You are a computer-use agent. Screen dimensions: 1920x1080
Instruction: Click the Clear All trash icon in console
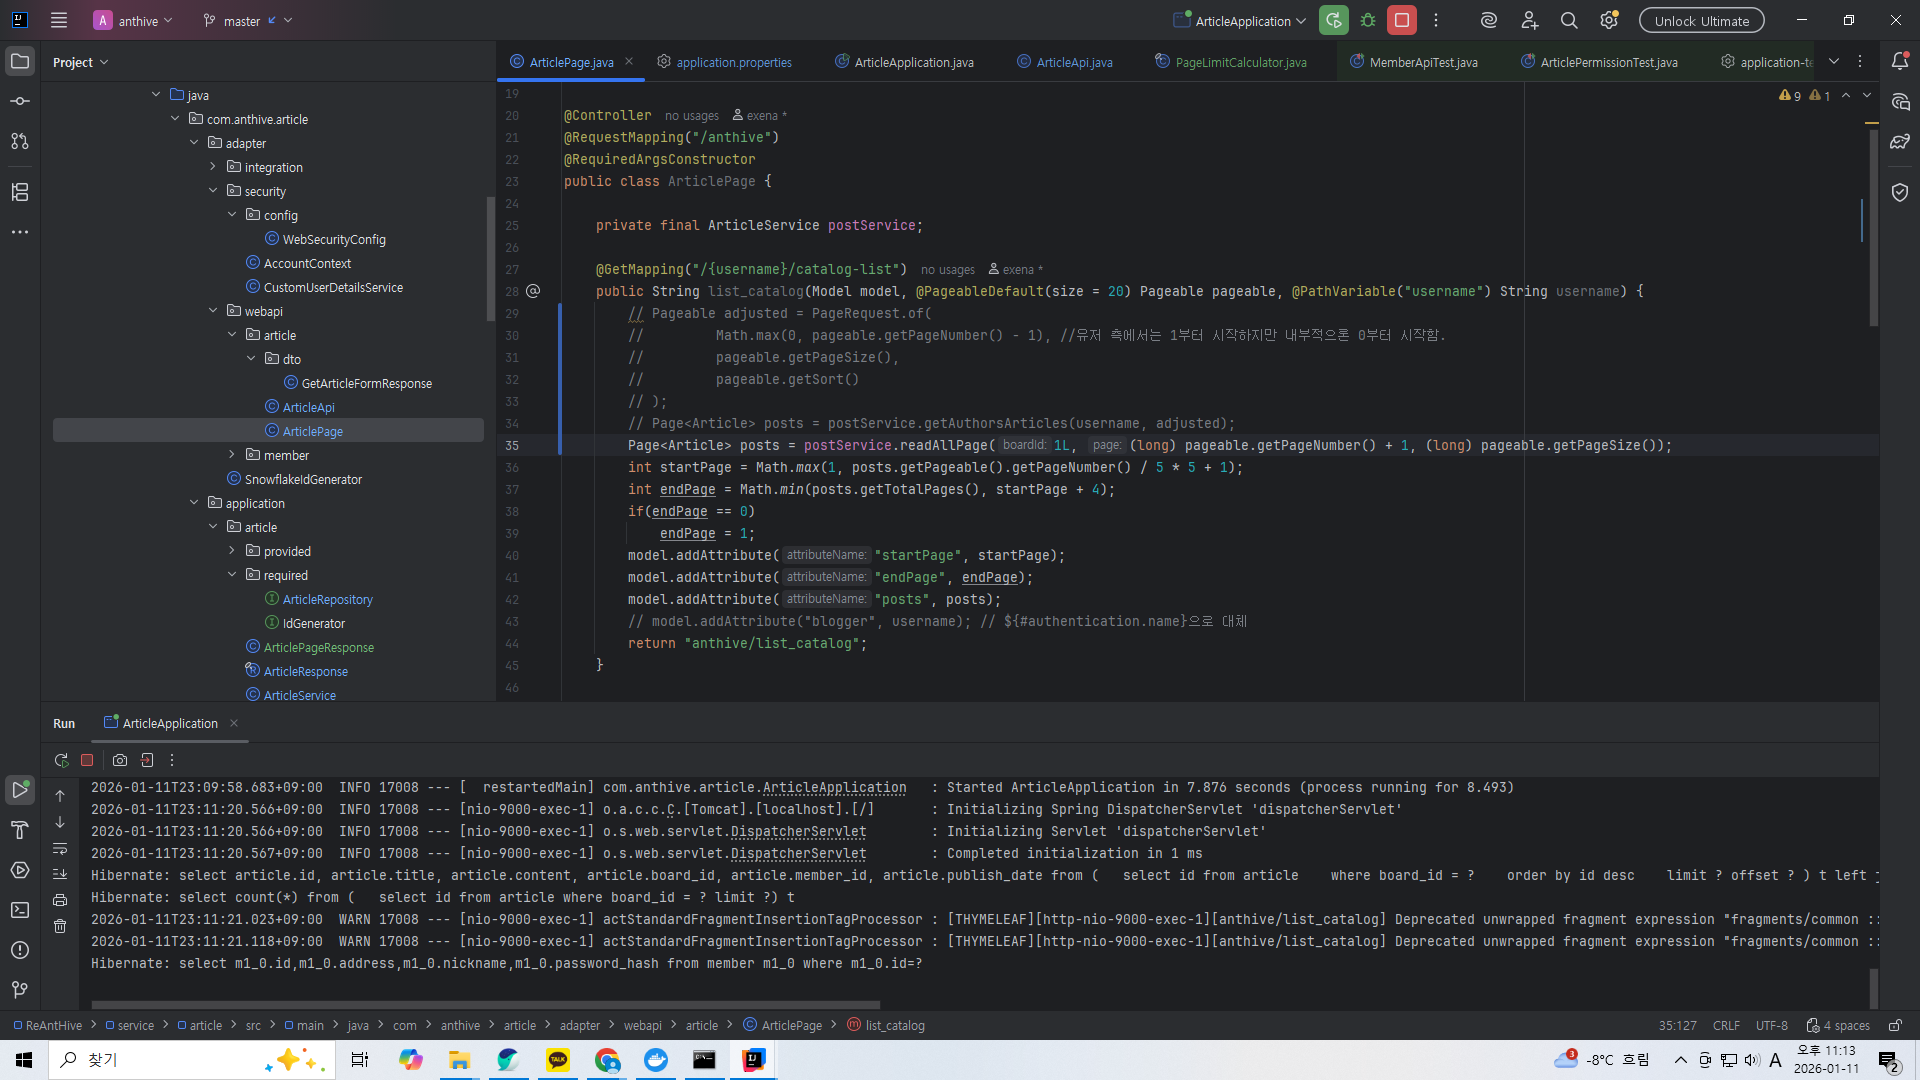[60, 926]
